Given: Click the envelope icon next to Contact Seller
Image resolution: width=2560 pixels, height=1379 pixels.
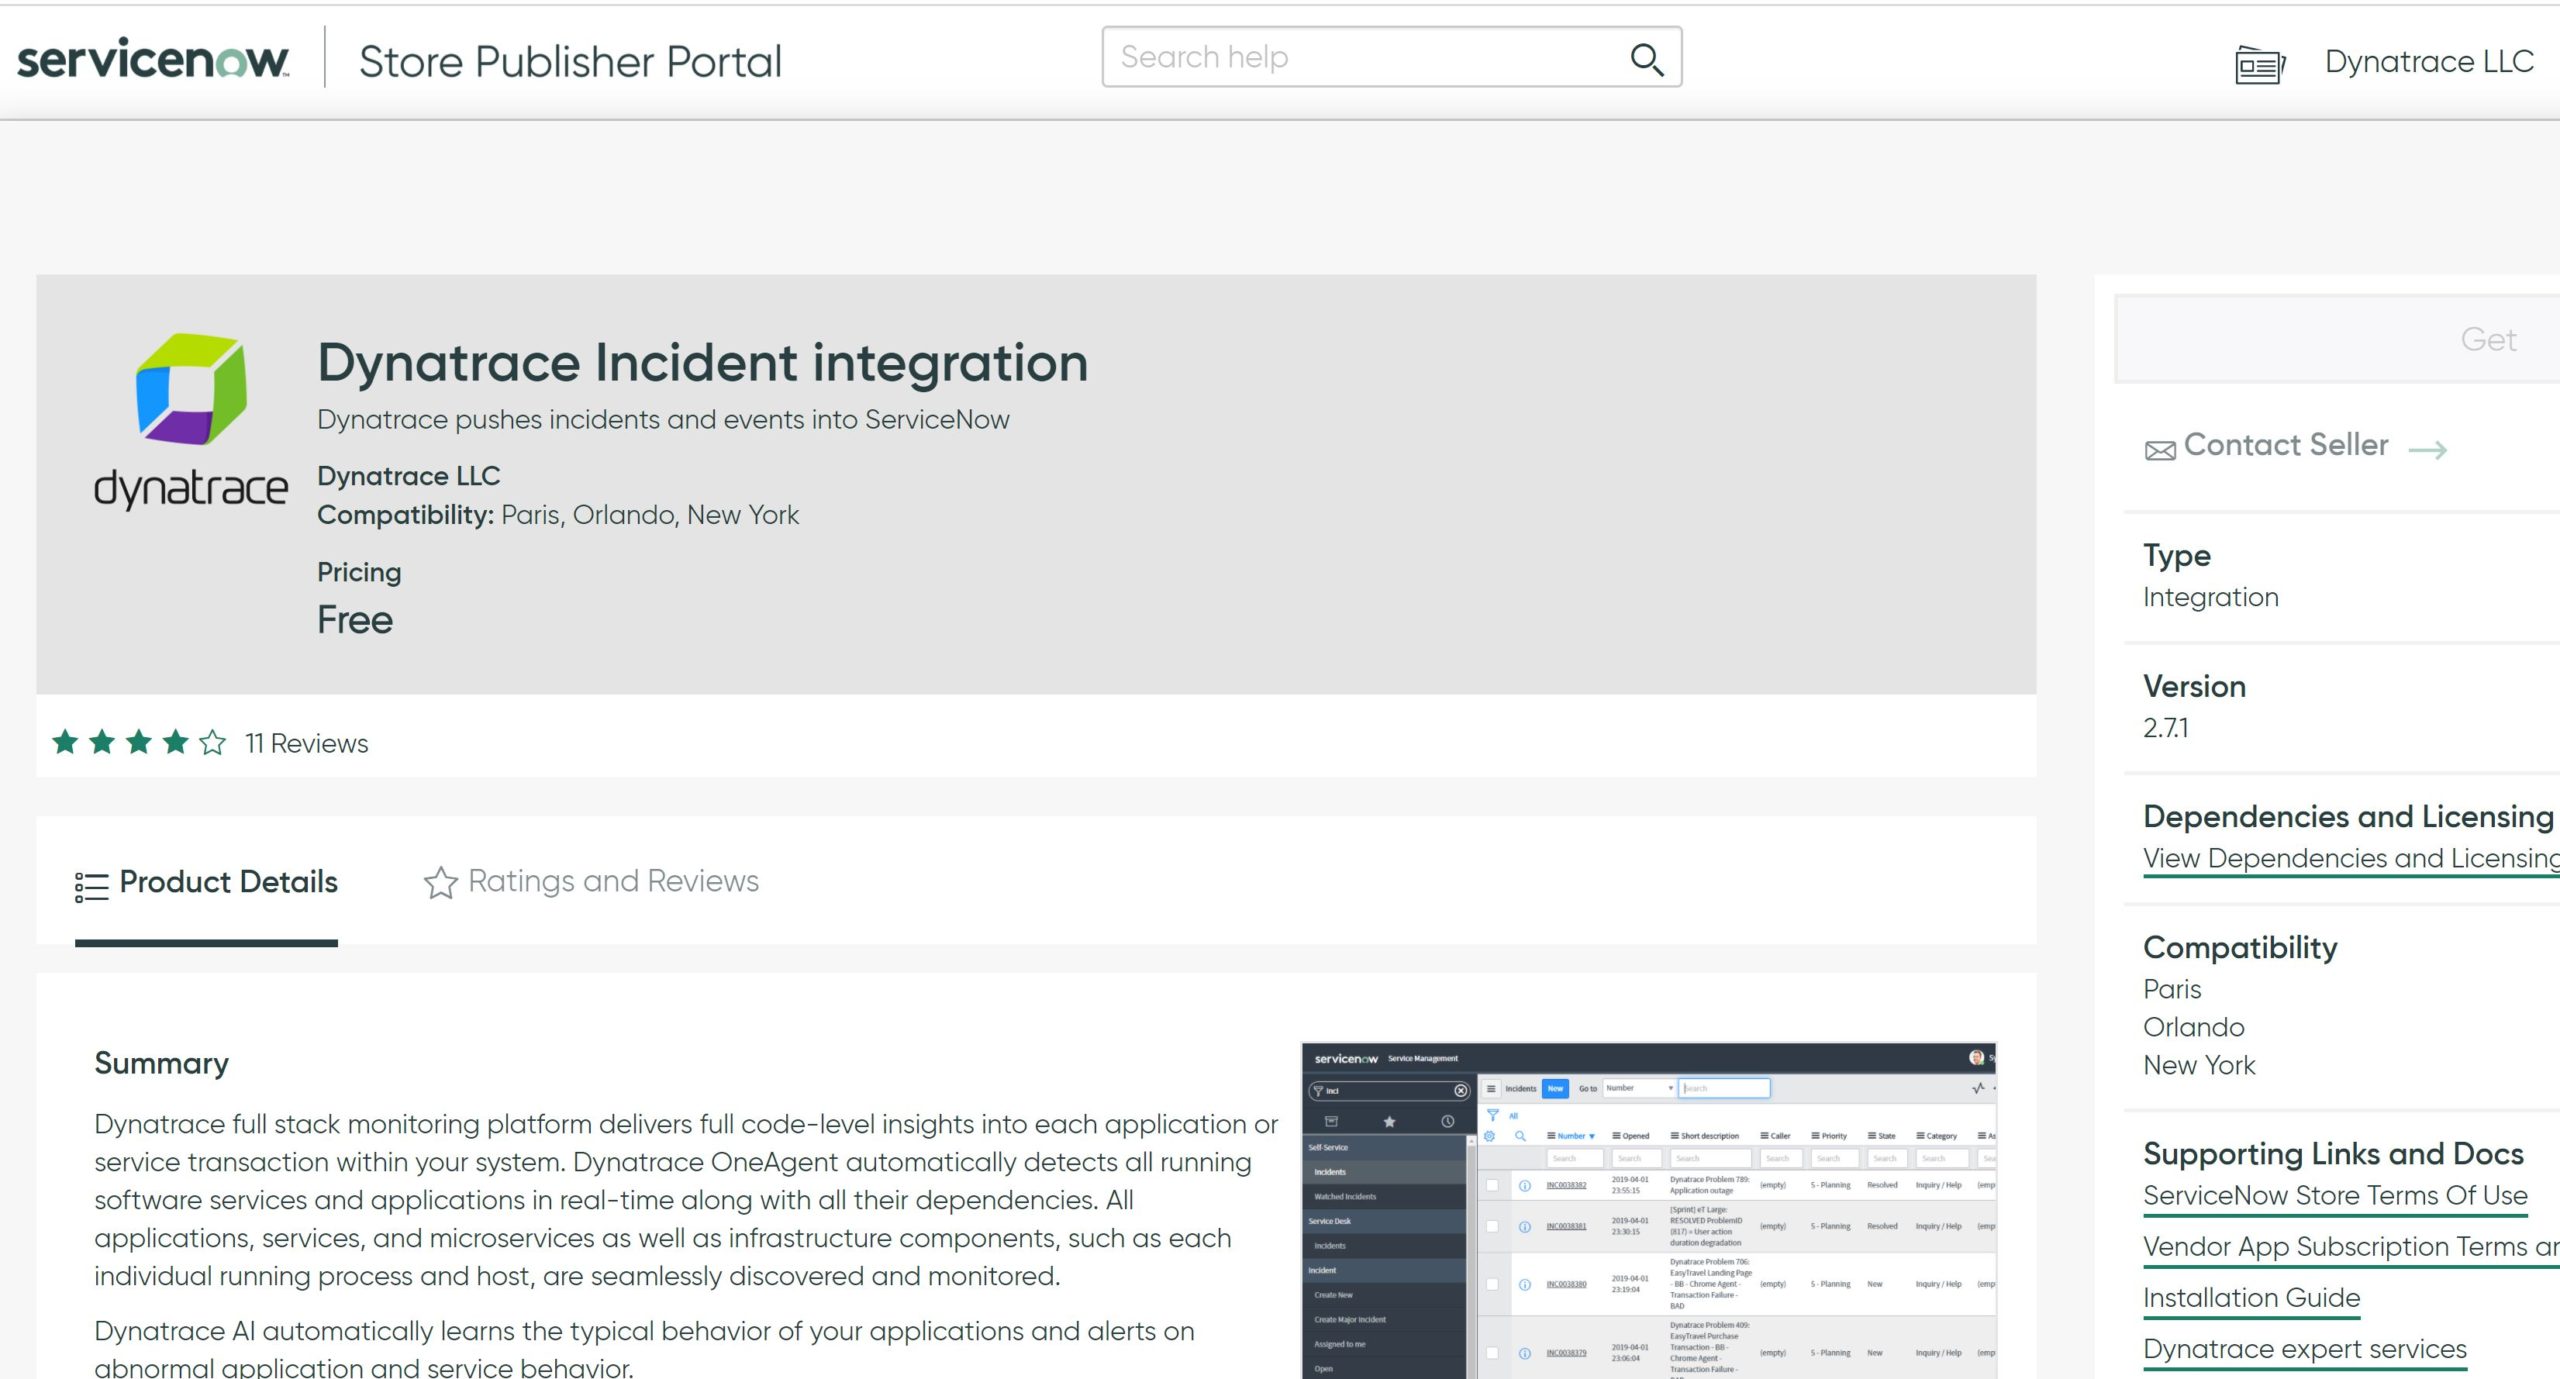Looking at the screenshot, I should tap(2160, 451).
